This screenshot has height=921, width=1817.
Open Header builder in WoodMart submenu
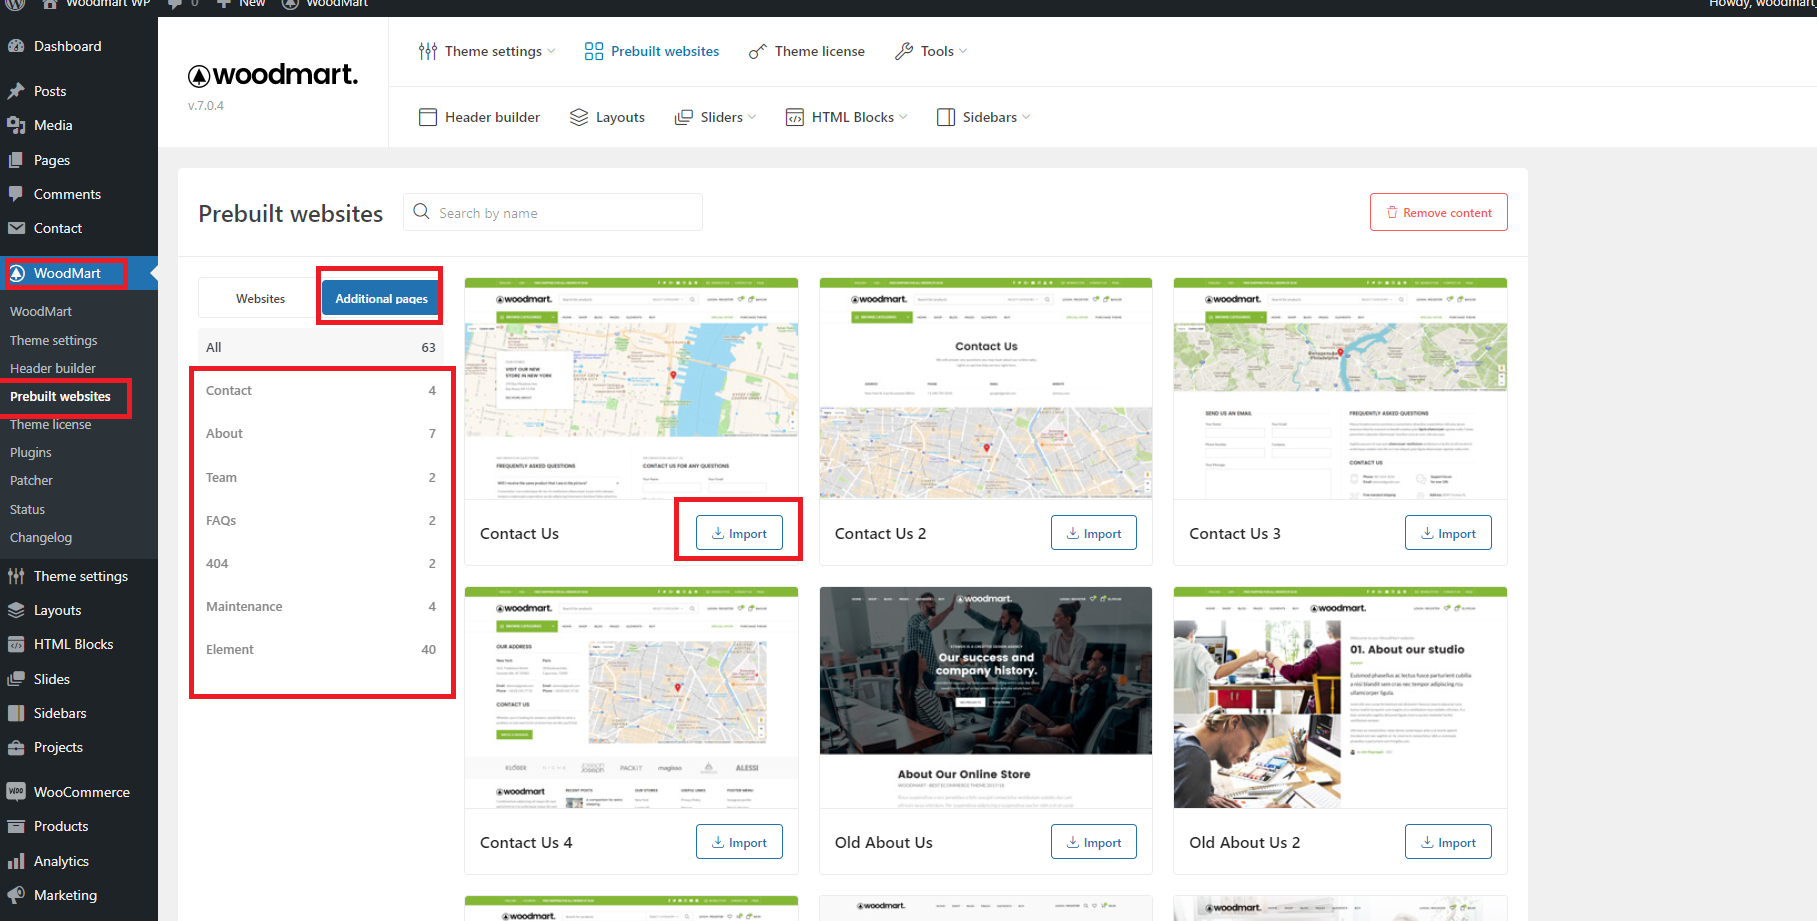tap(53, 368)
